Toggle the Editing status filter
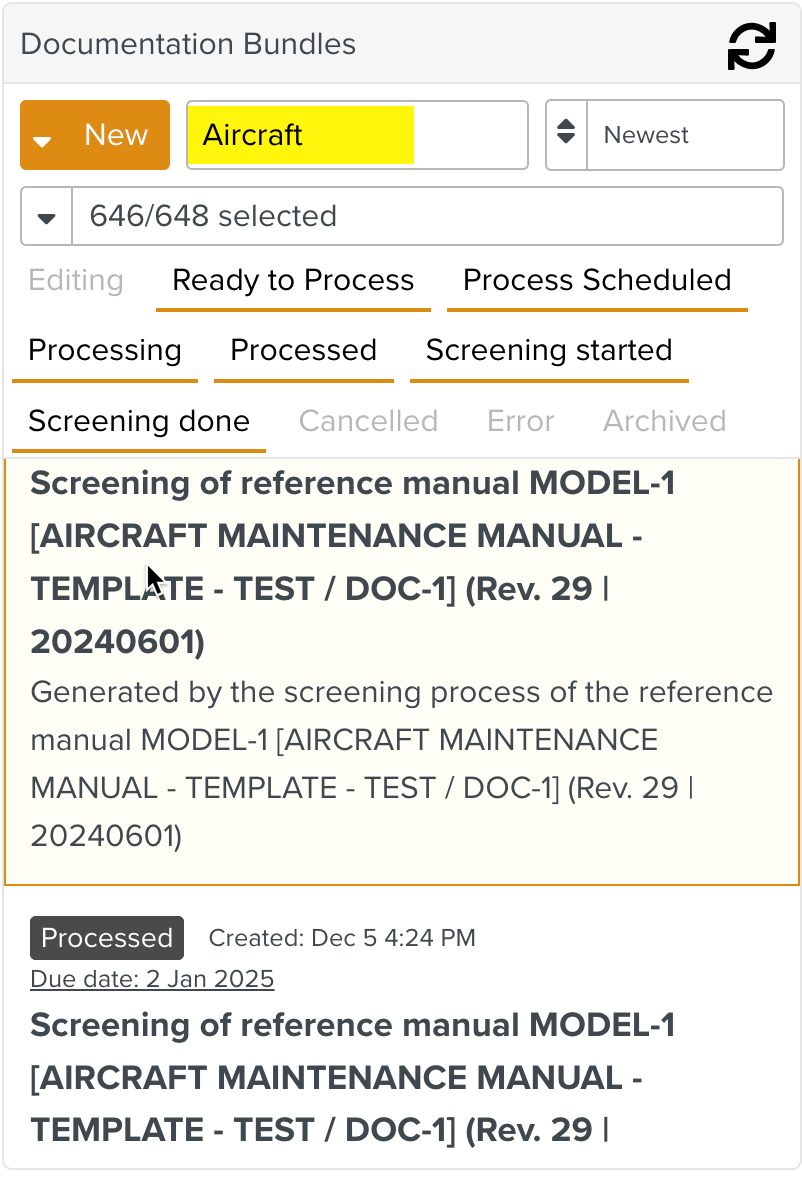Image resolution: width=802 pixels, height=1180 pixels. click(76, 281)
